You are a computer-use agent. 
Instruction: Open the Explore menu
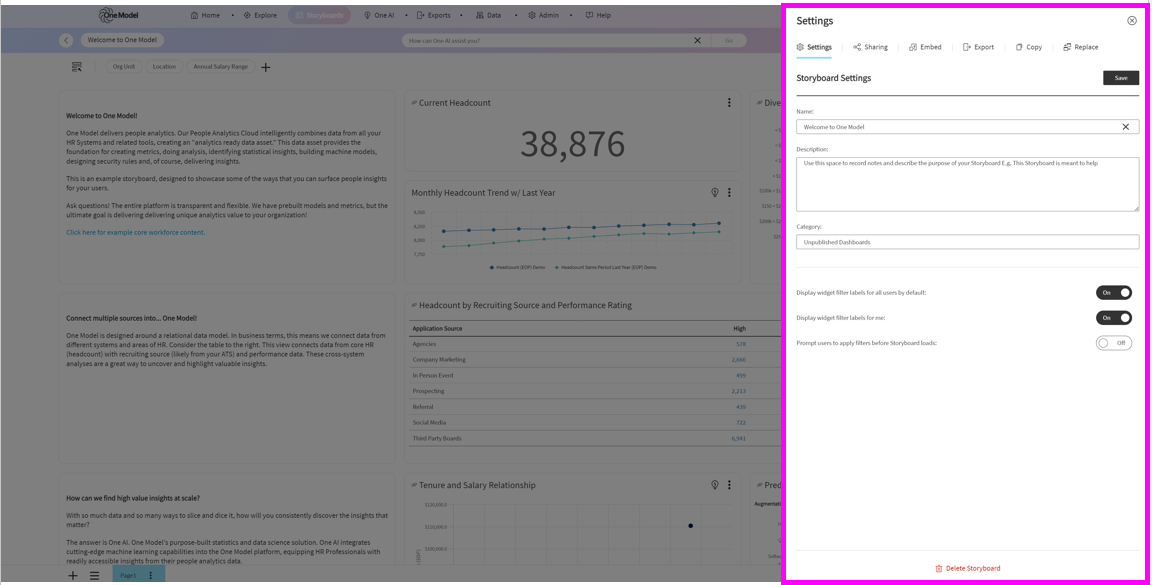(x=260, y=15)
